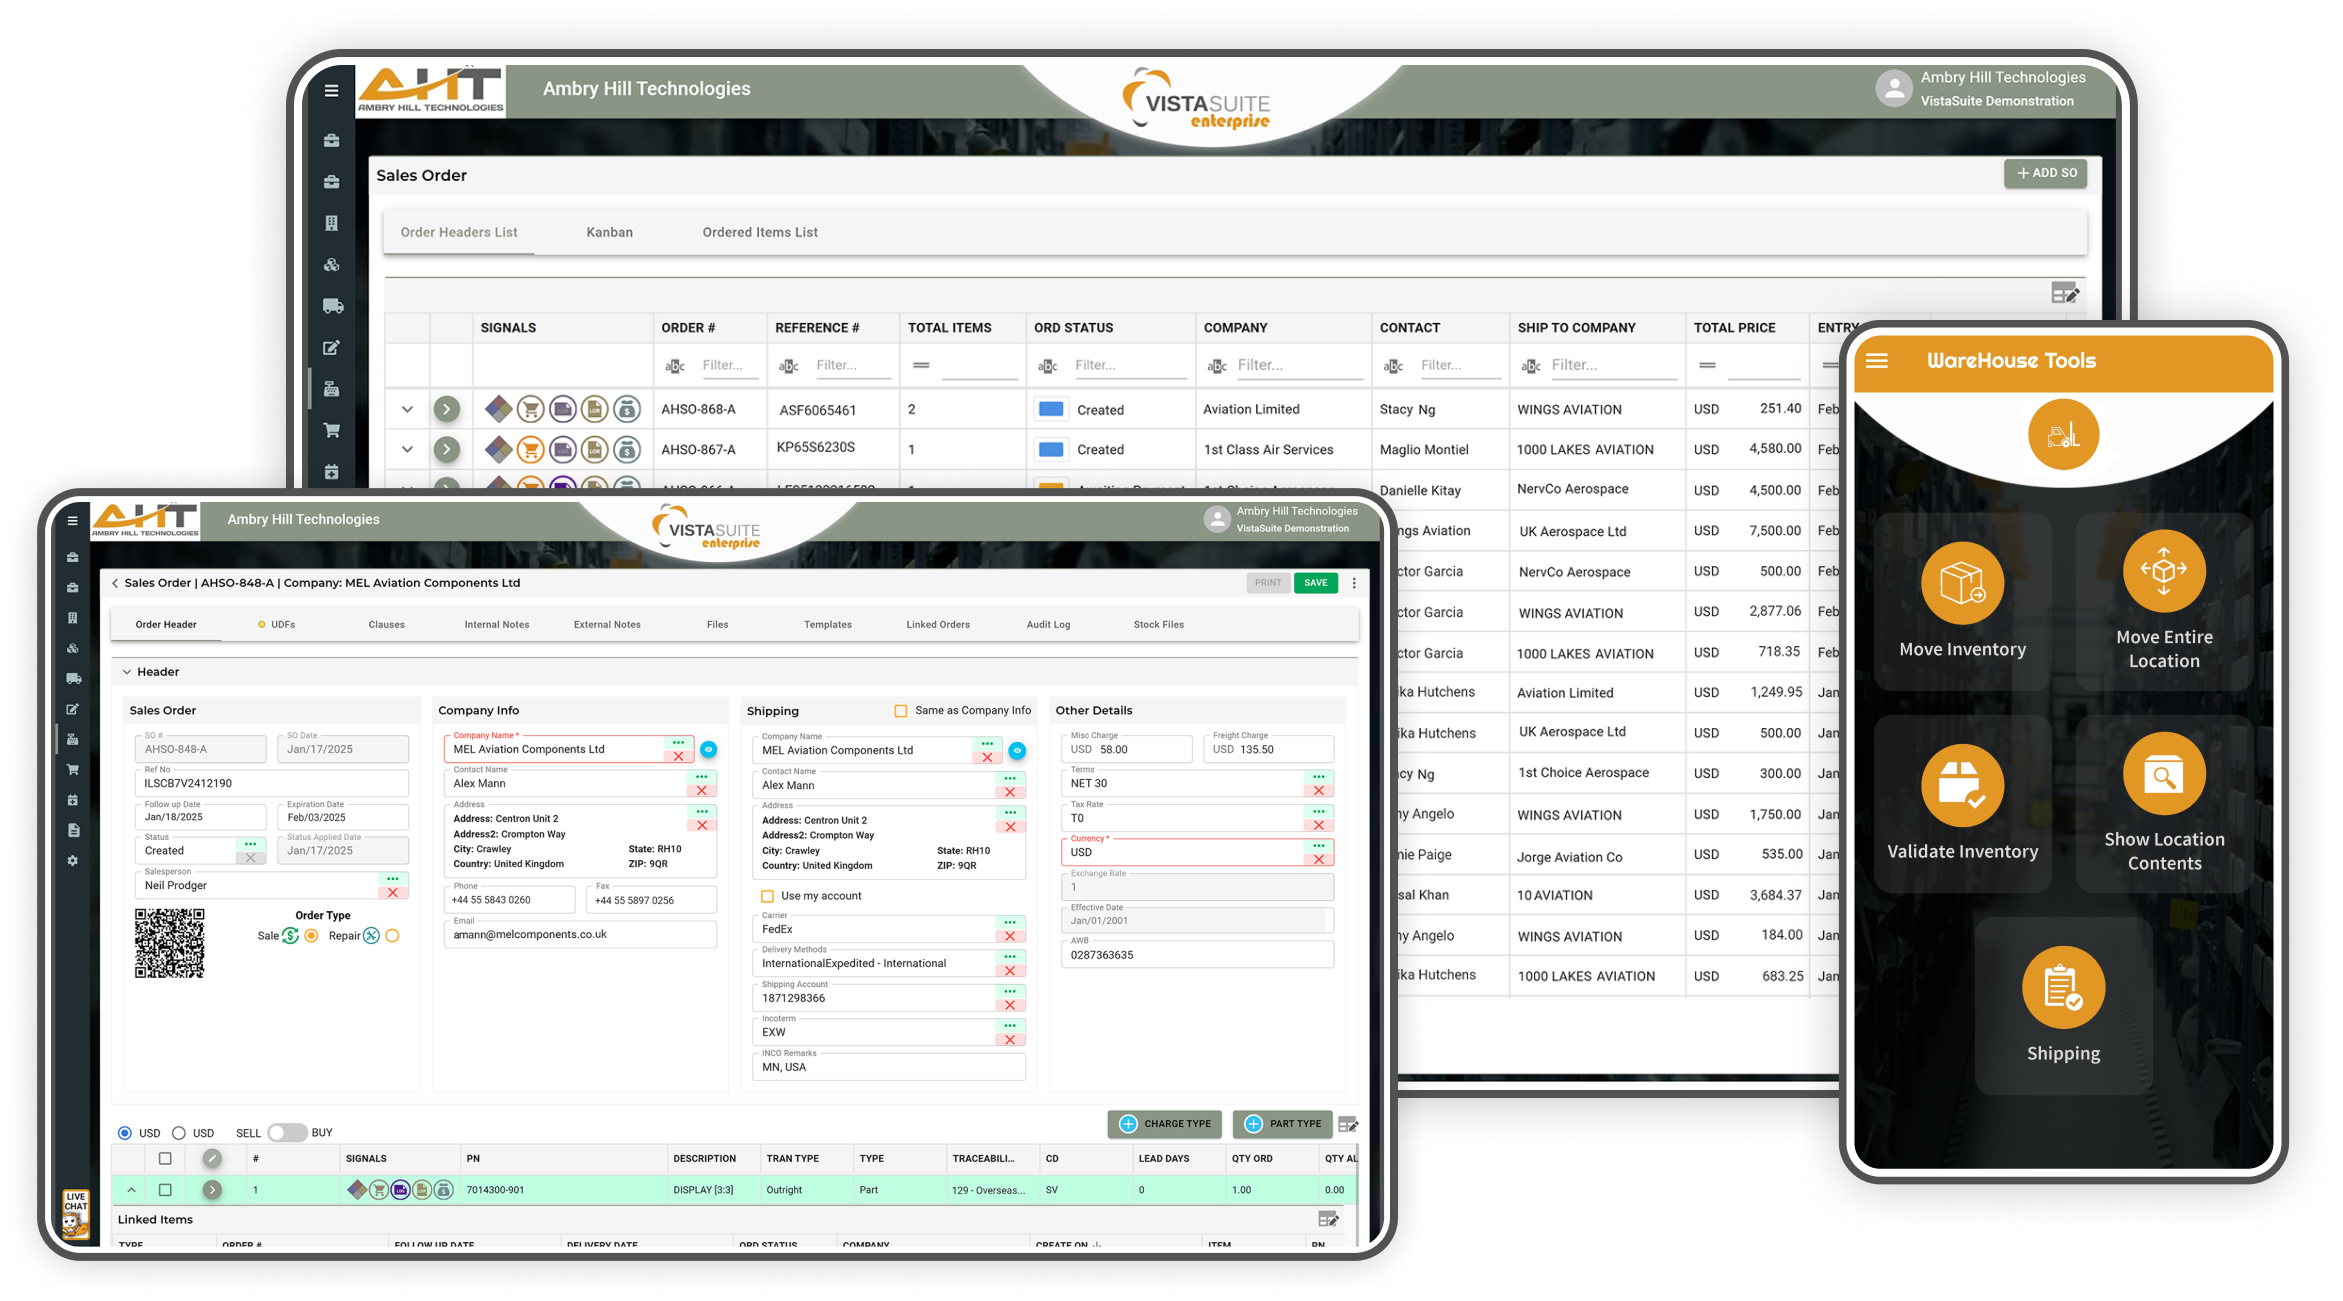Click the ADD SO button

pyautogui.click(x=2045, y=173)
